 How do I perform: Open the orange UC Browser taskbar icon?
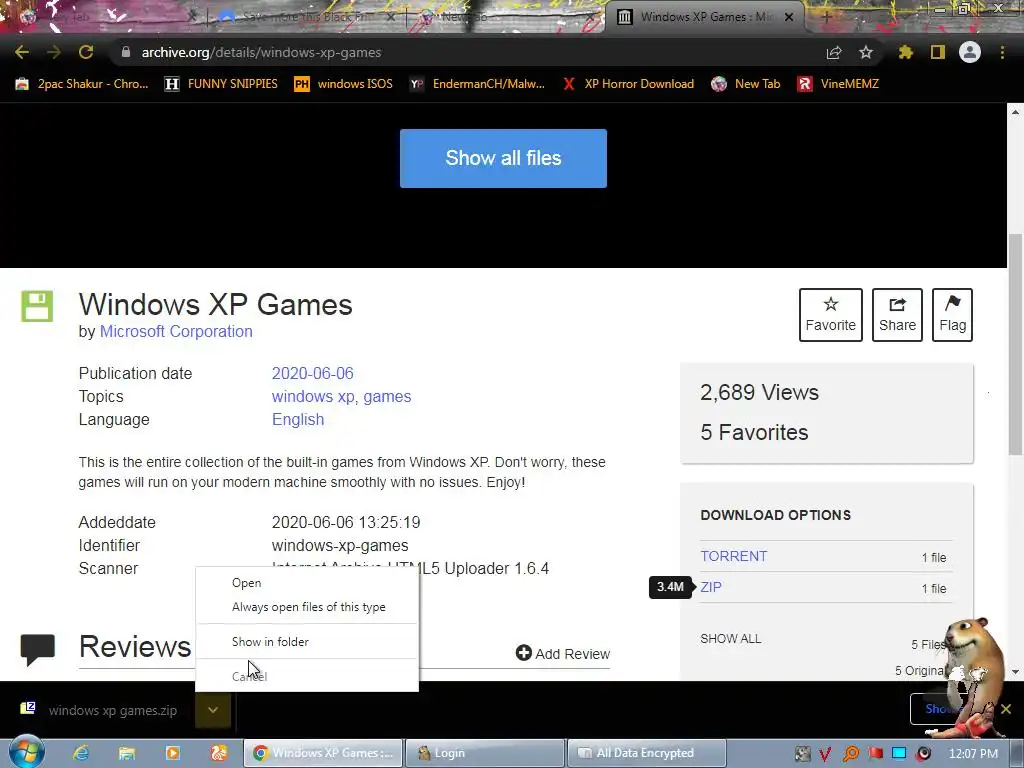click(x=219, y=753)
